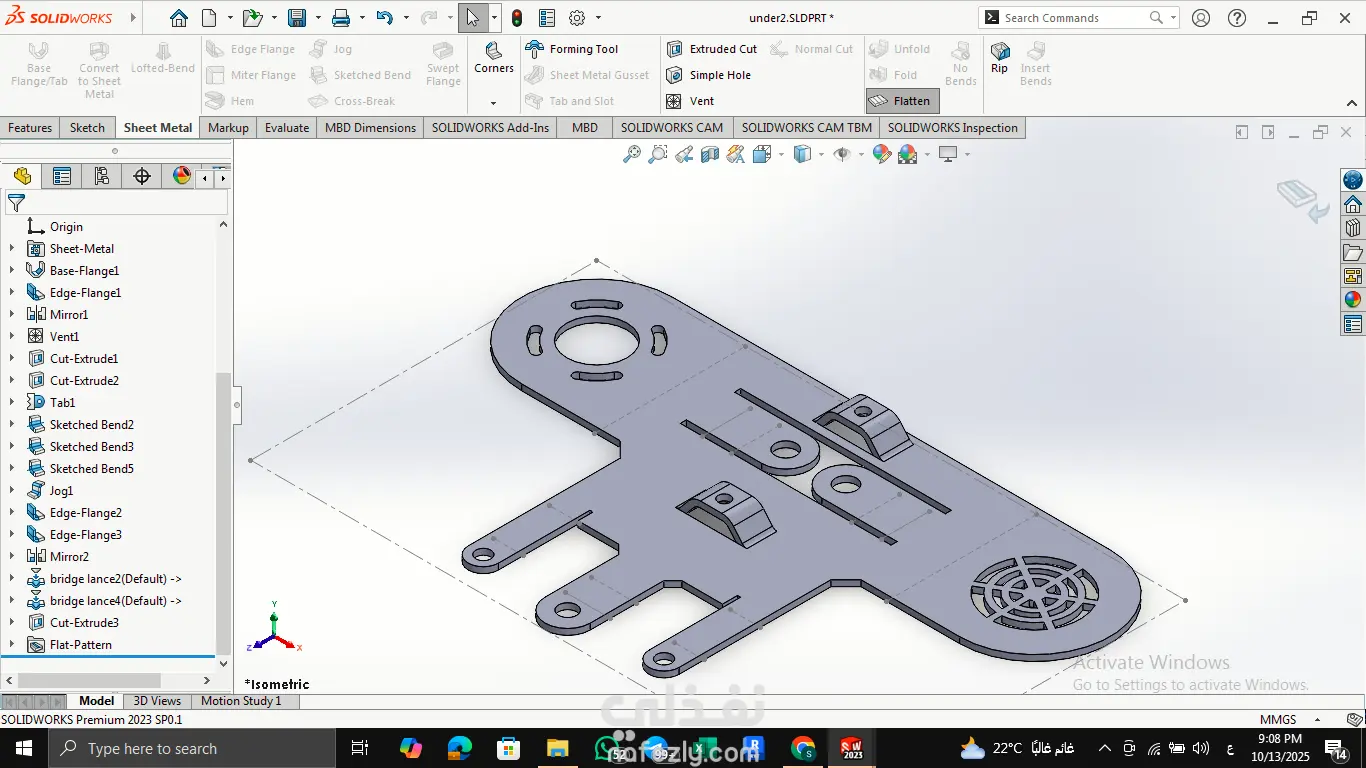Expand the Edge-Flange1 feature node

[12, 293]
